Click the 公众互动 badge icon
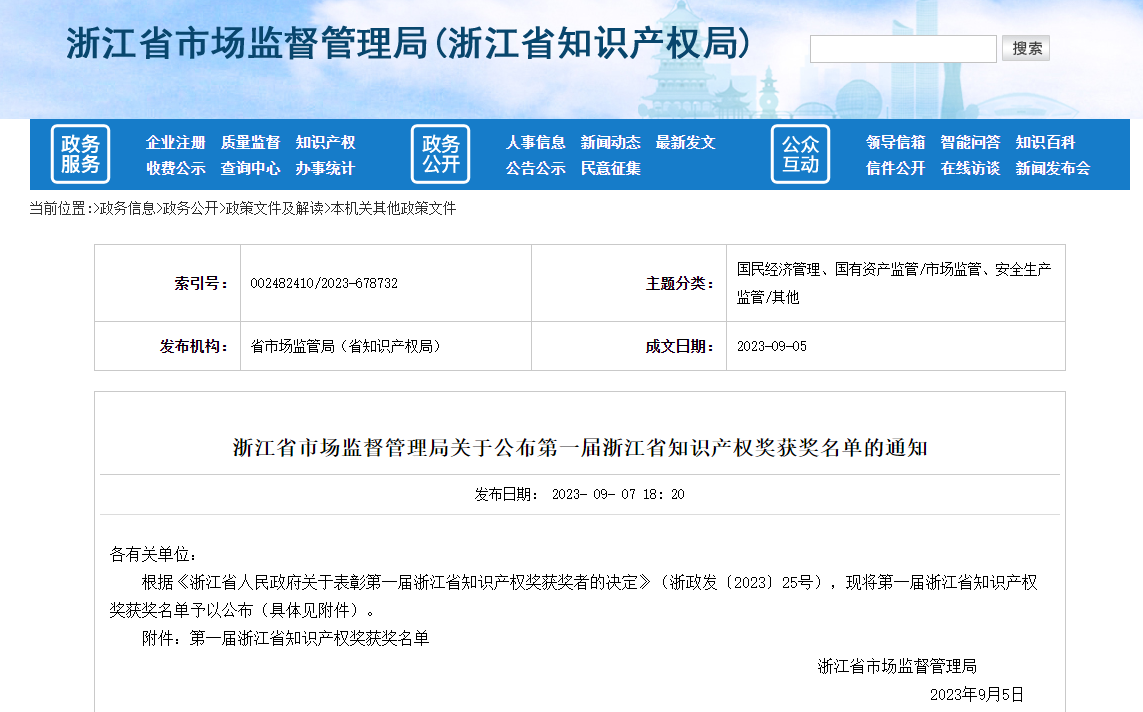Image resolution: width=1143 pixels, height=712 pixels. [x=799, y=153]
